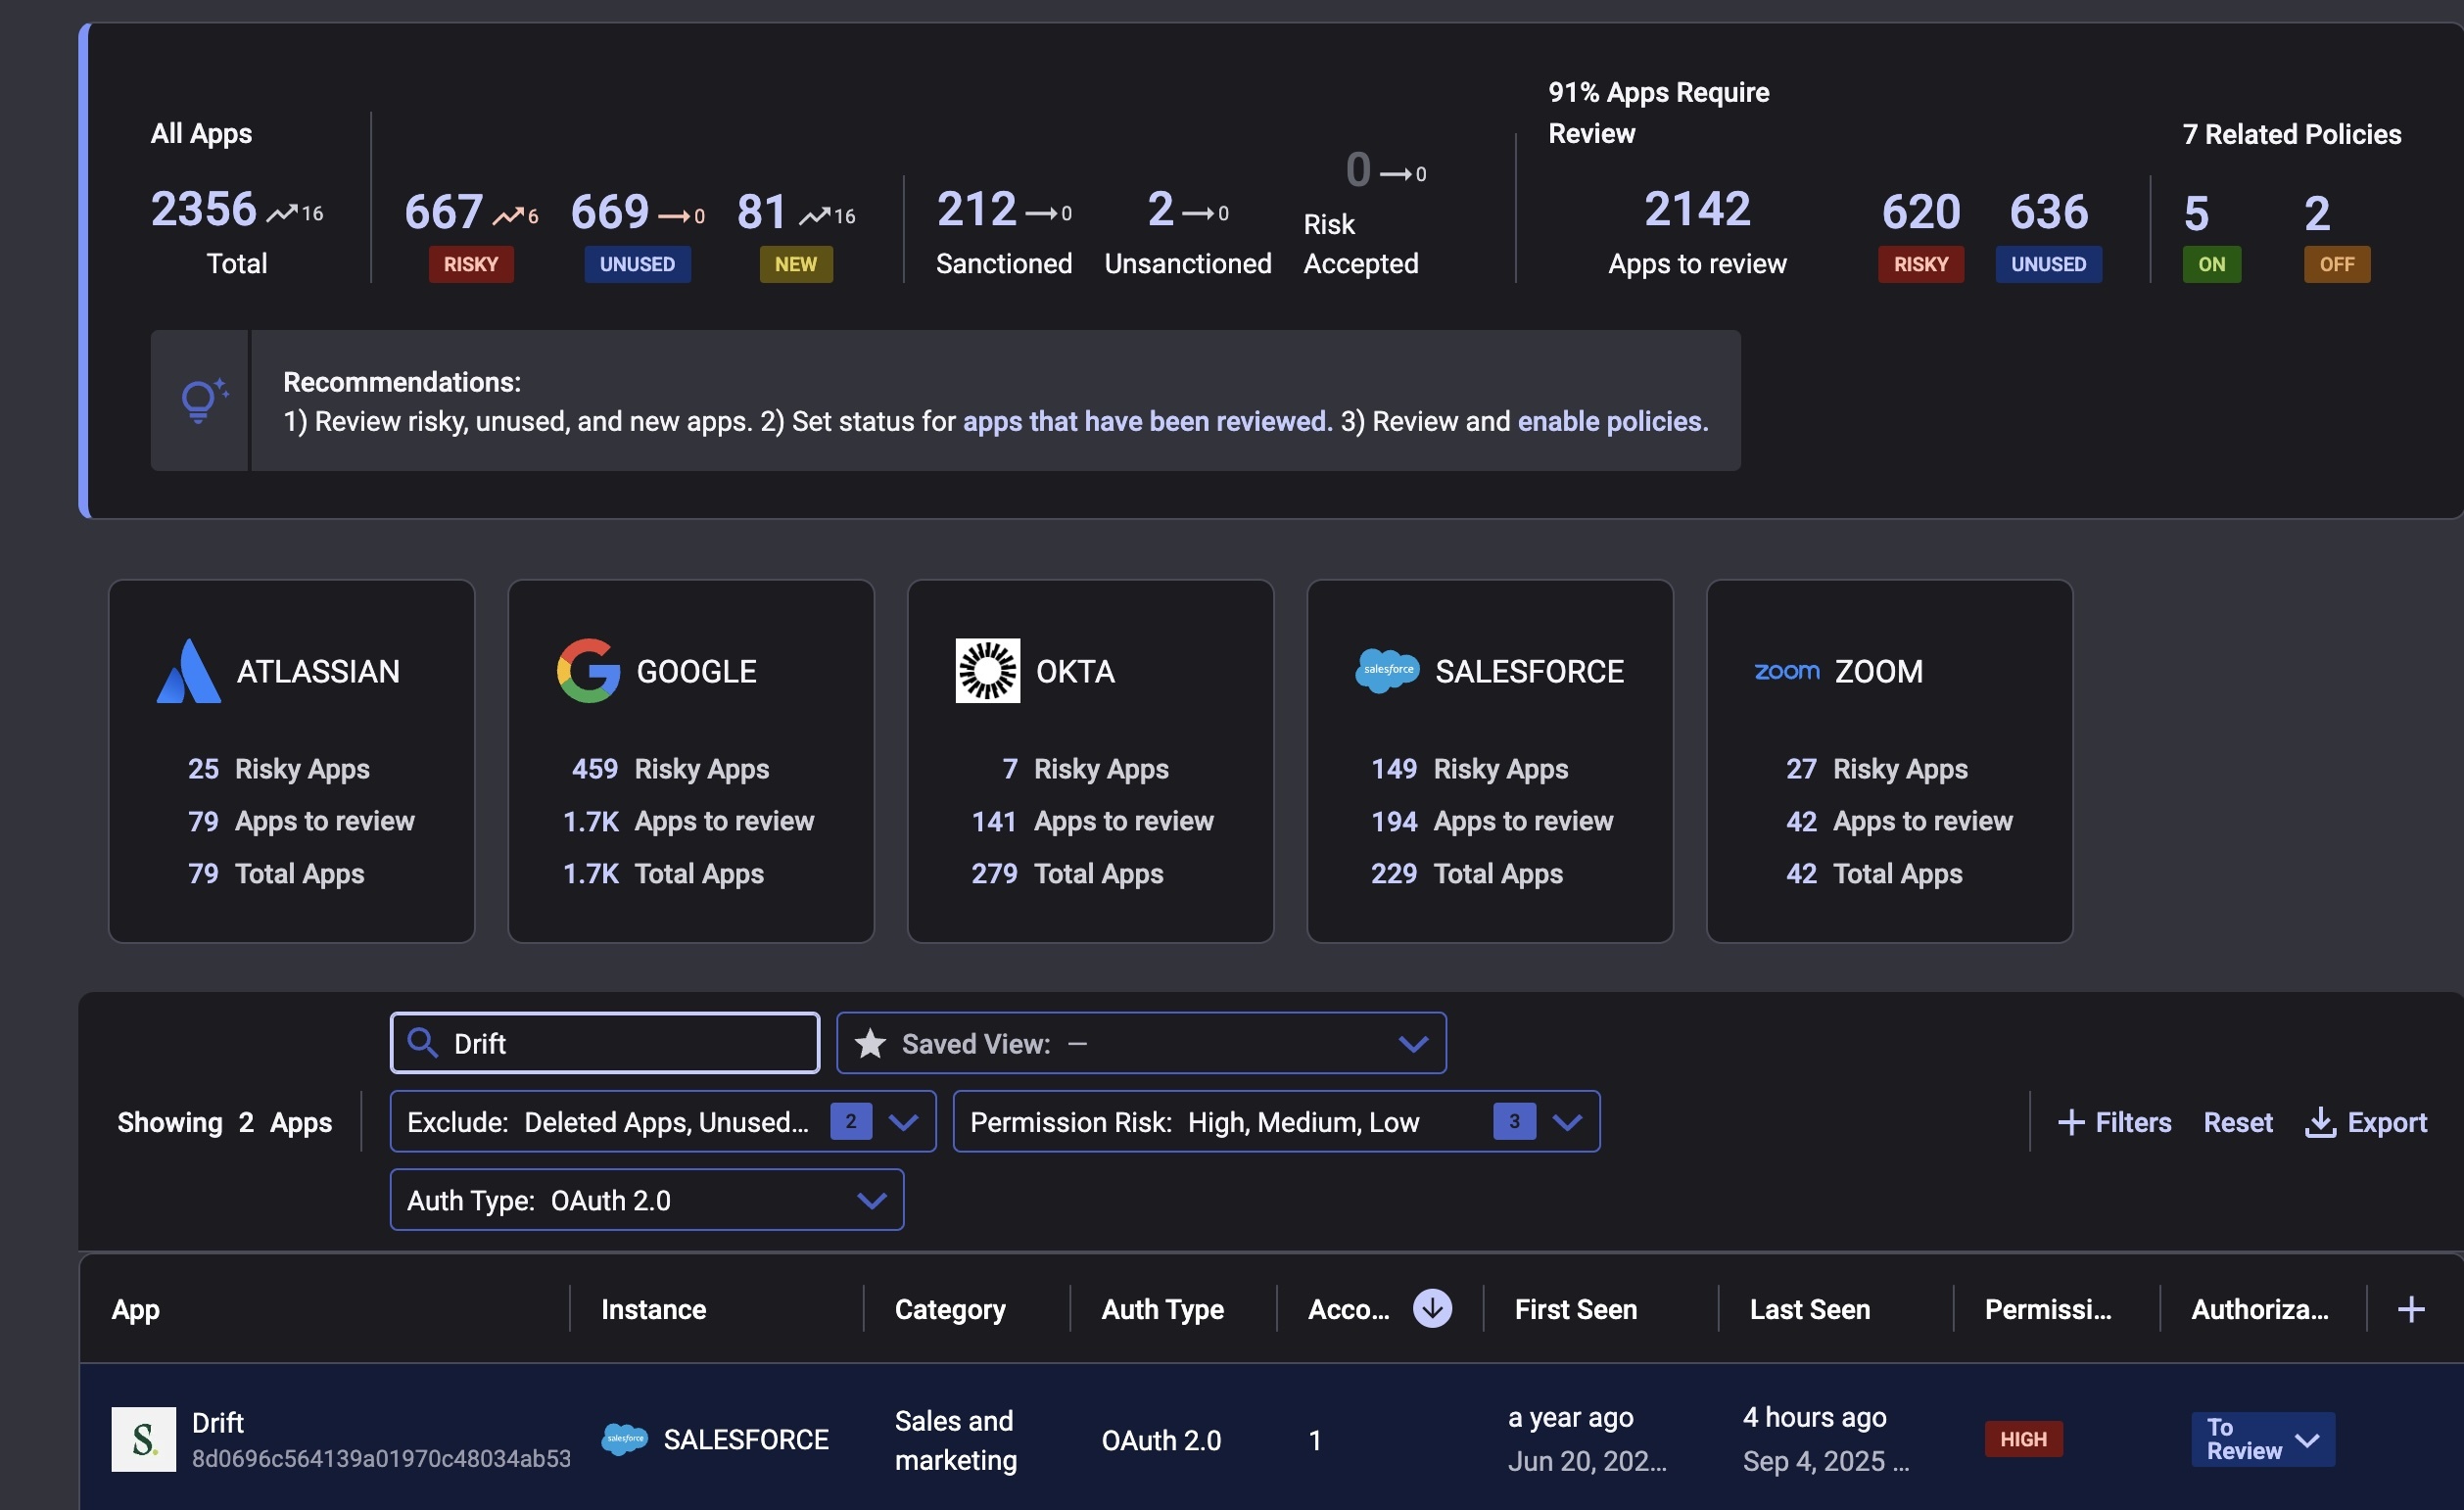The image size is (2464, 1510).
Task: Click the 7 Related Policies heading
Action: tap(2291, 134)
